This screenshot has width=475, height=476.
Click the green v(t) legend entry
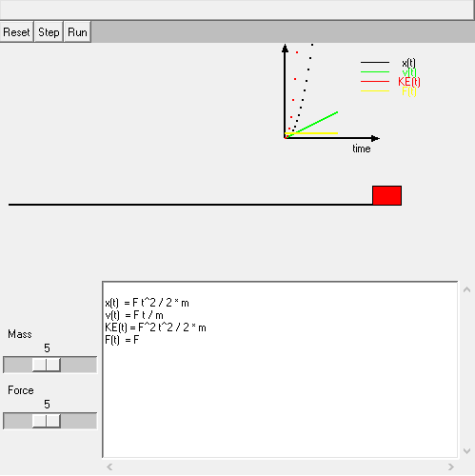pyautogui.click(x=409, y=72)
